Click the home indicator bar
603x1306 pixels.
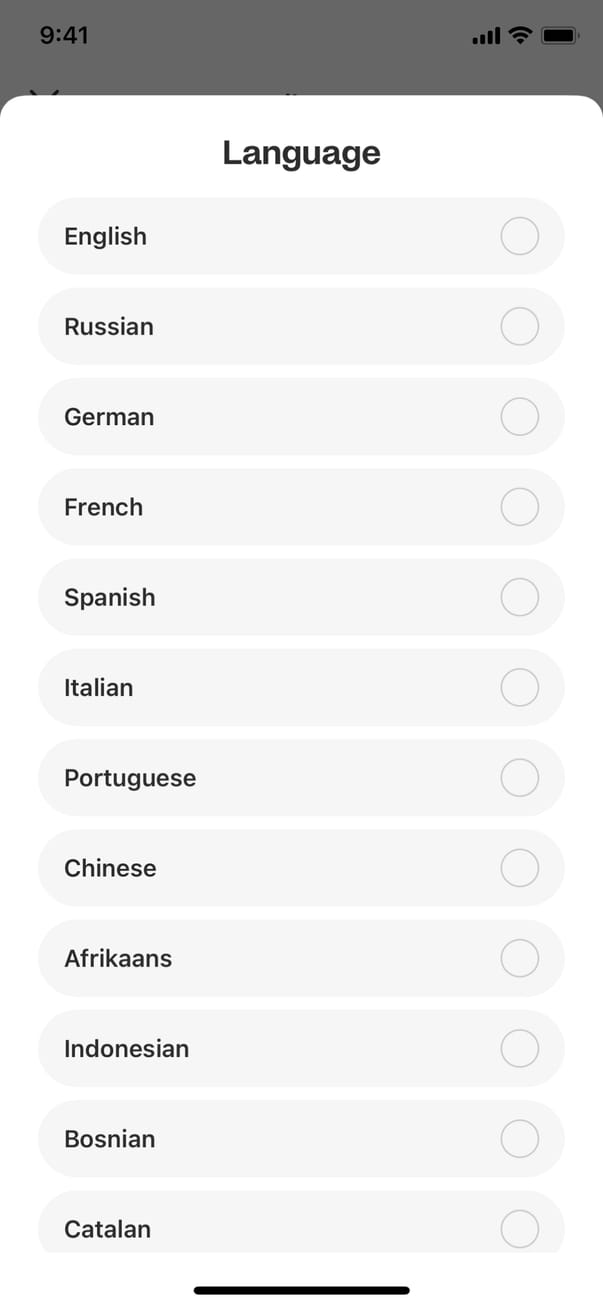[x=301, y=1290]
